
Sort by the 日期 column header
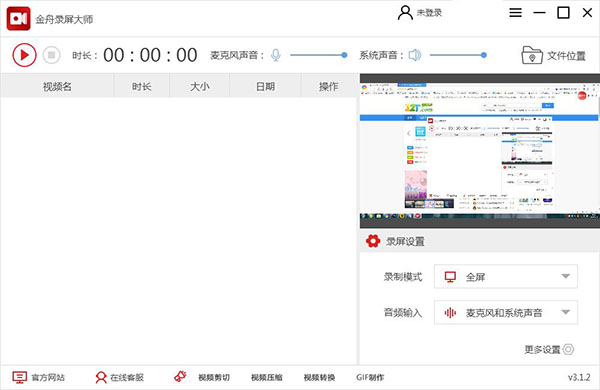click(265, 86)
